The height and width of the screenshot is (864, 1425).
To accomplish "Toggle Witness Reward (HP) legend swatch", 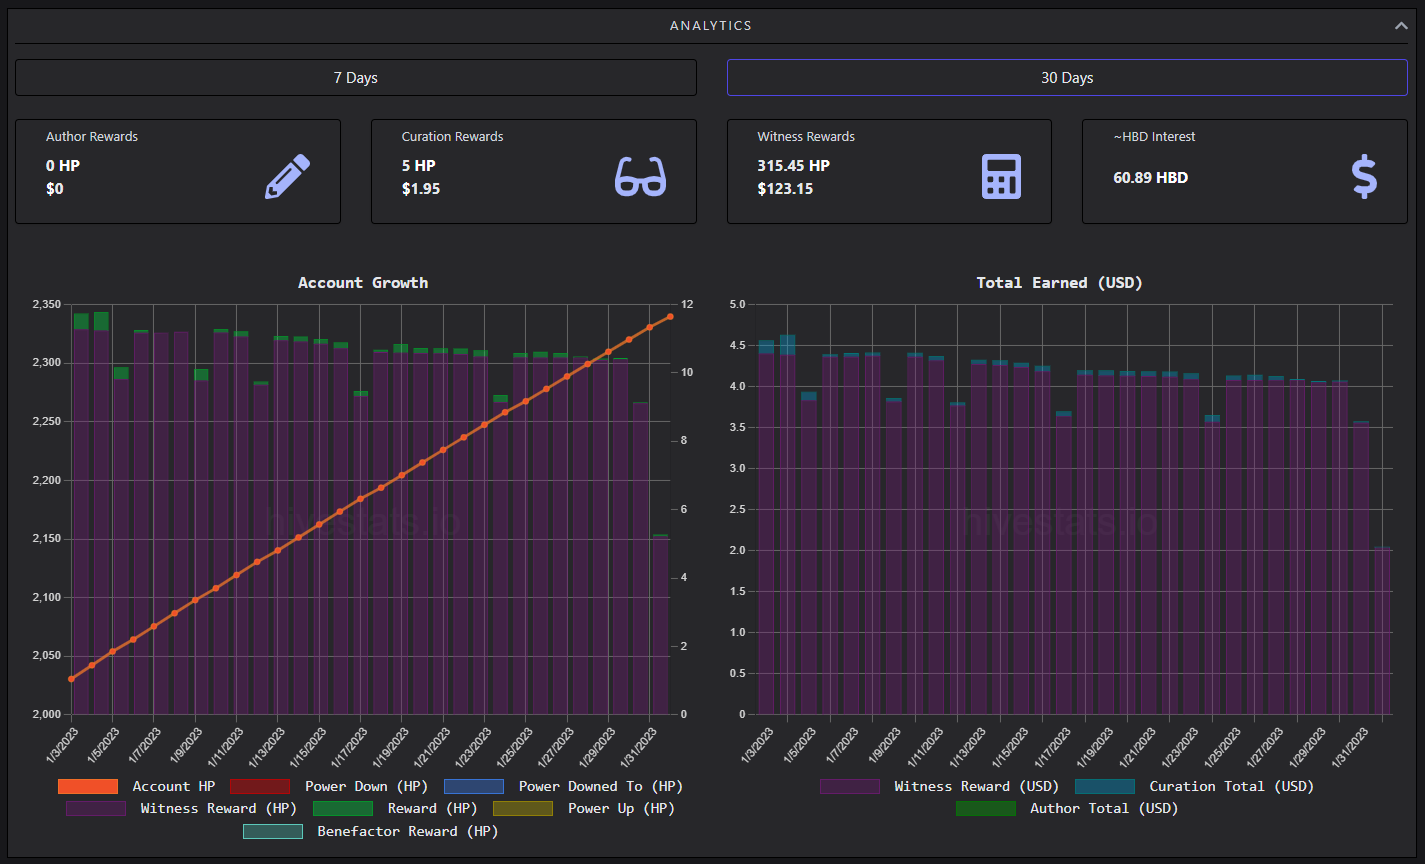I will coord(96,808).
